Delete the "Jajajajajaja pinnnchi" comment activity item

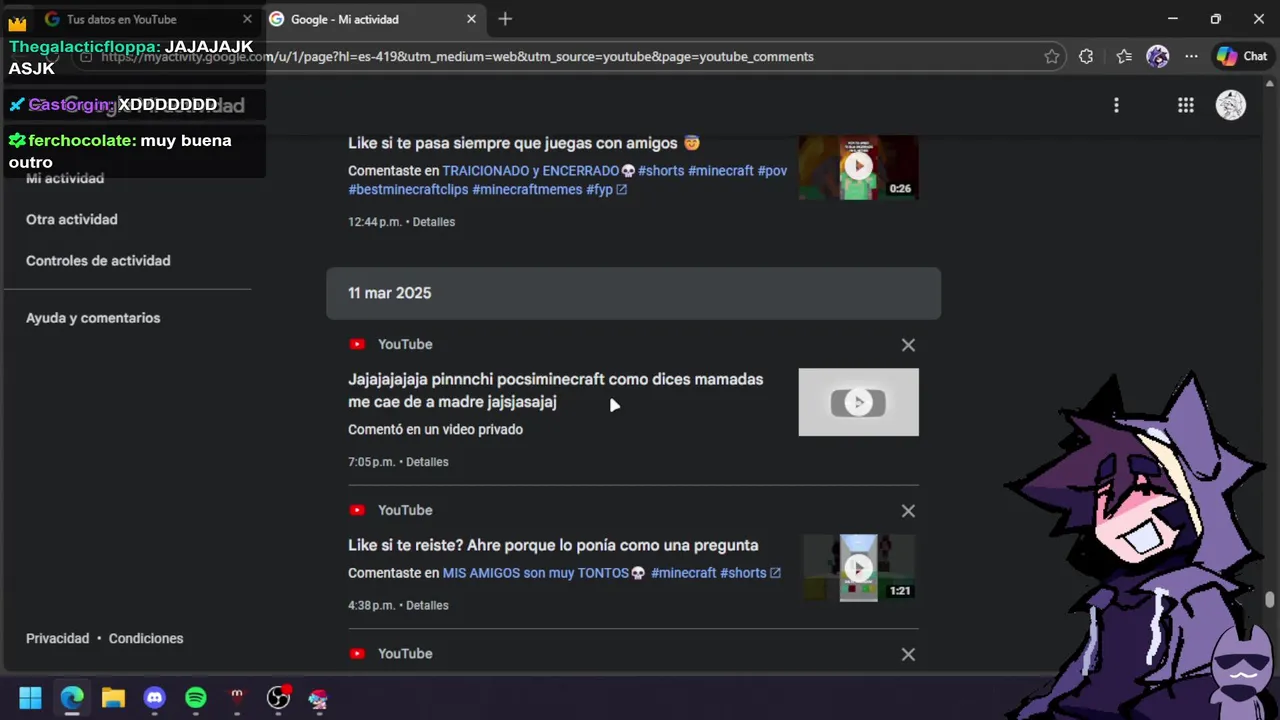pyautogui.click(x=908, y=345)
